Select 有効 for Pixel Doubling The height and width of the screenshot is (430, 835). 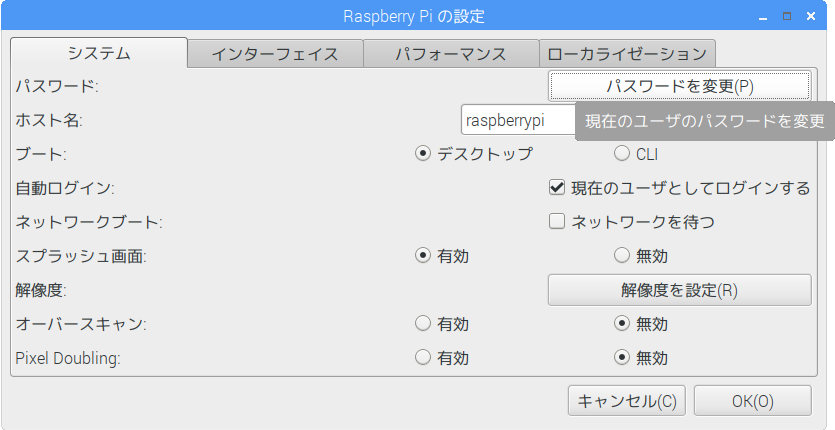click(x=441, y=358)
